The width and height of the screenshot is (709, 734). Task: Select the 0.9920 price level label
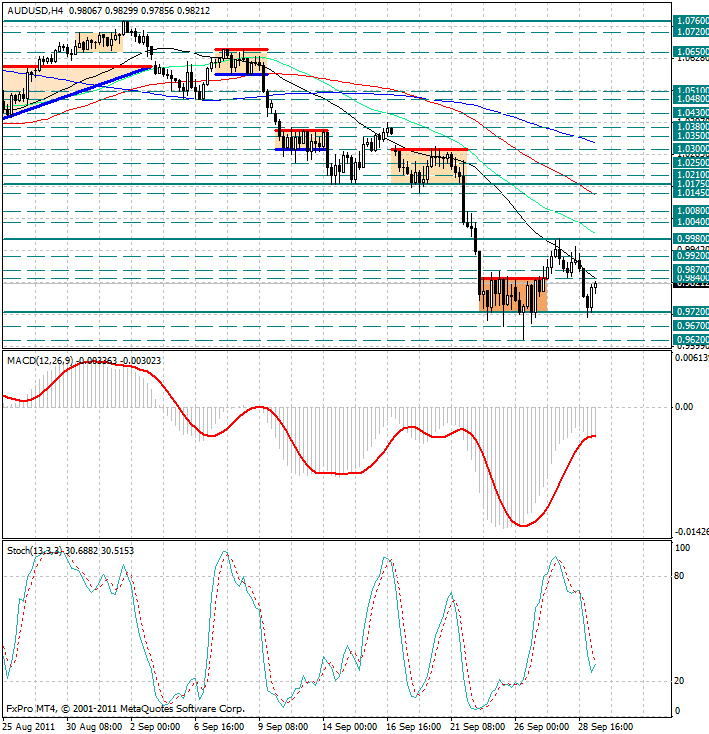click(691, 256)
